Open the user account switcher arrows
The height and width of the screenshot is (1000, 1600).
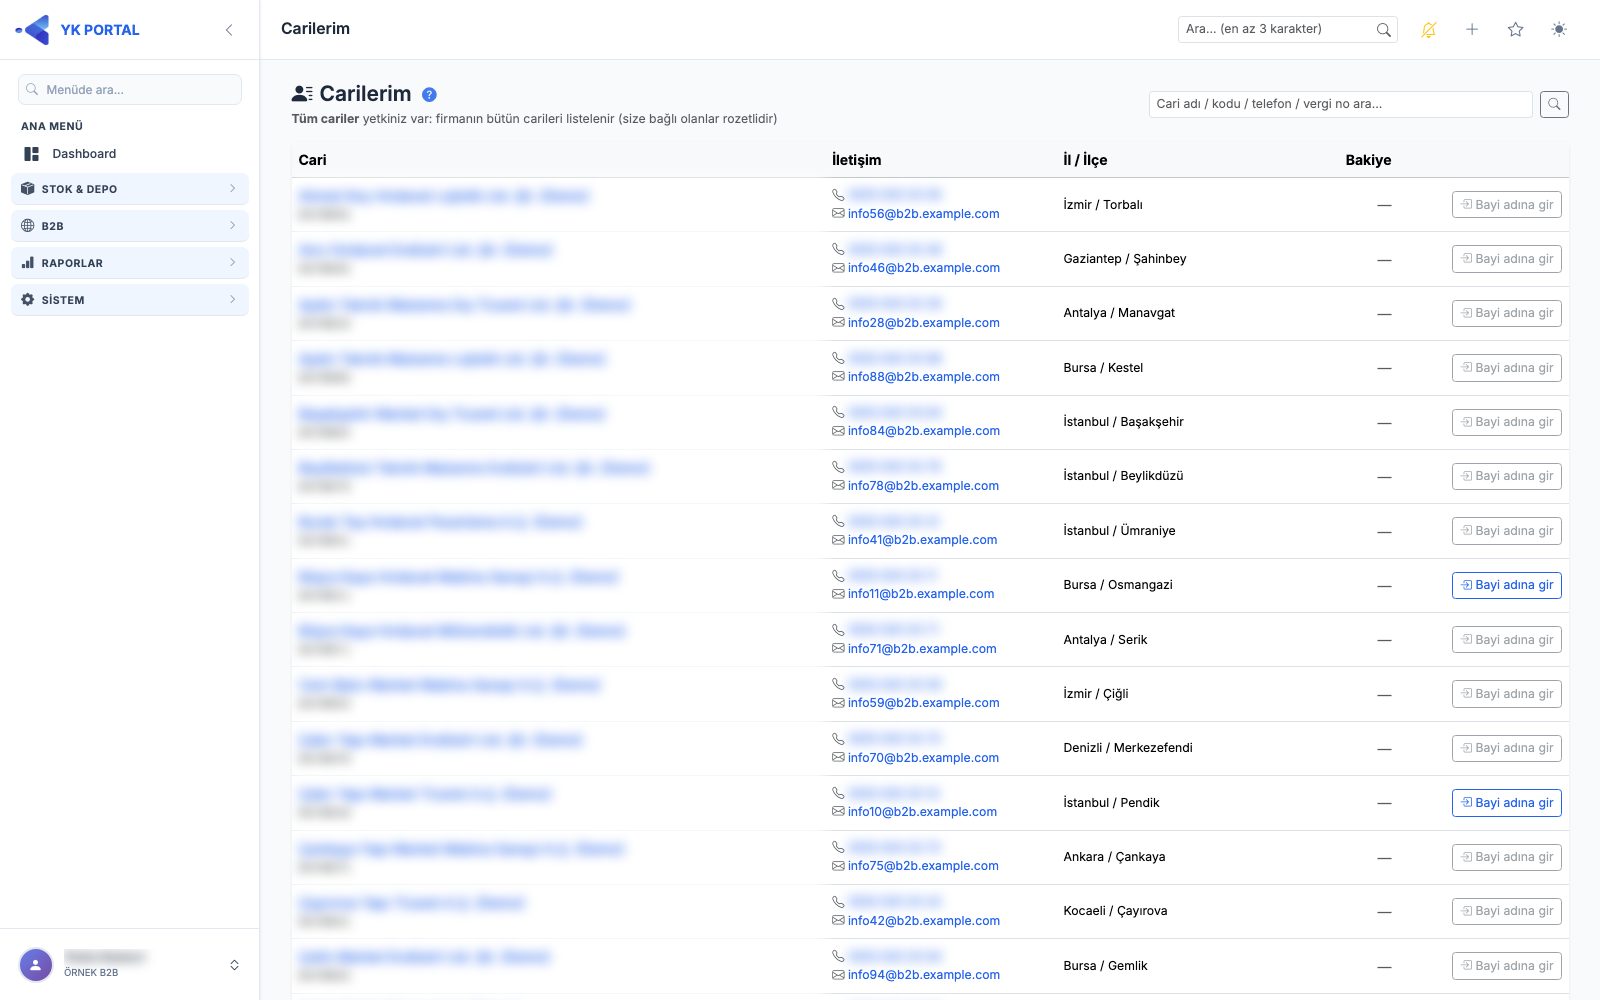coord(234,965)
